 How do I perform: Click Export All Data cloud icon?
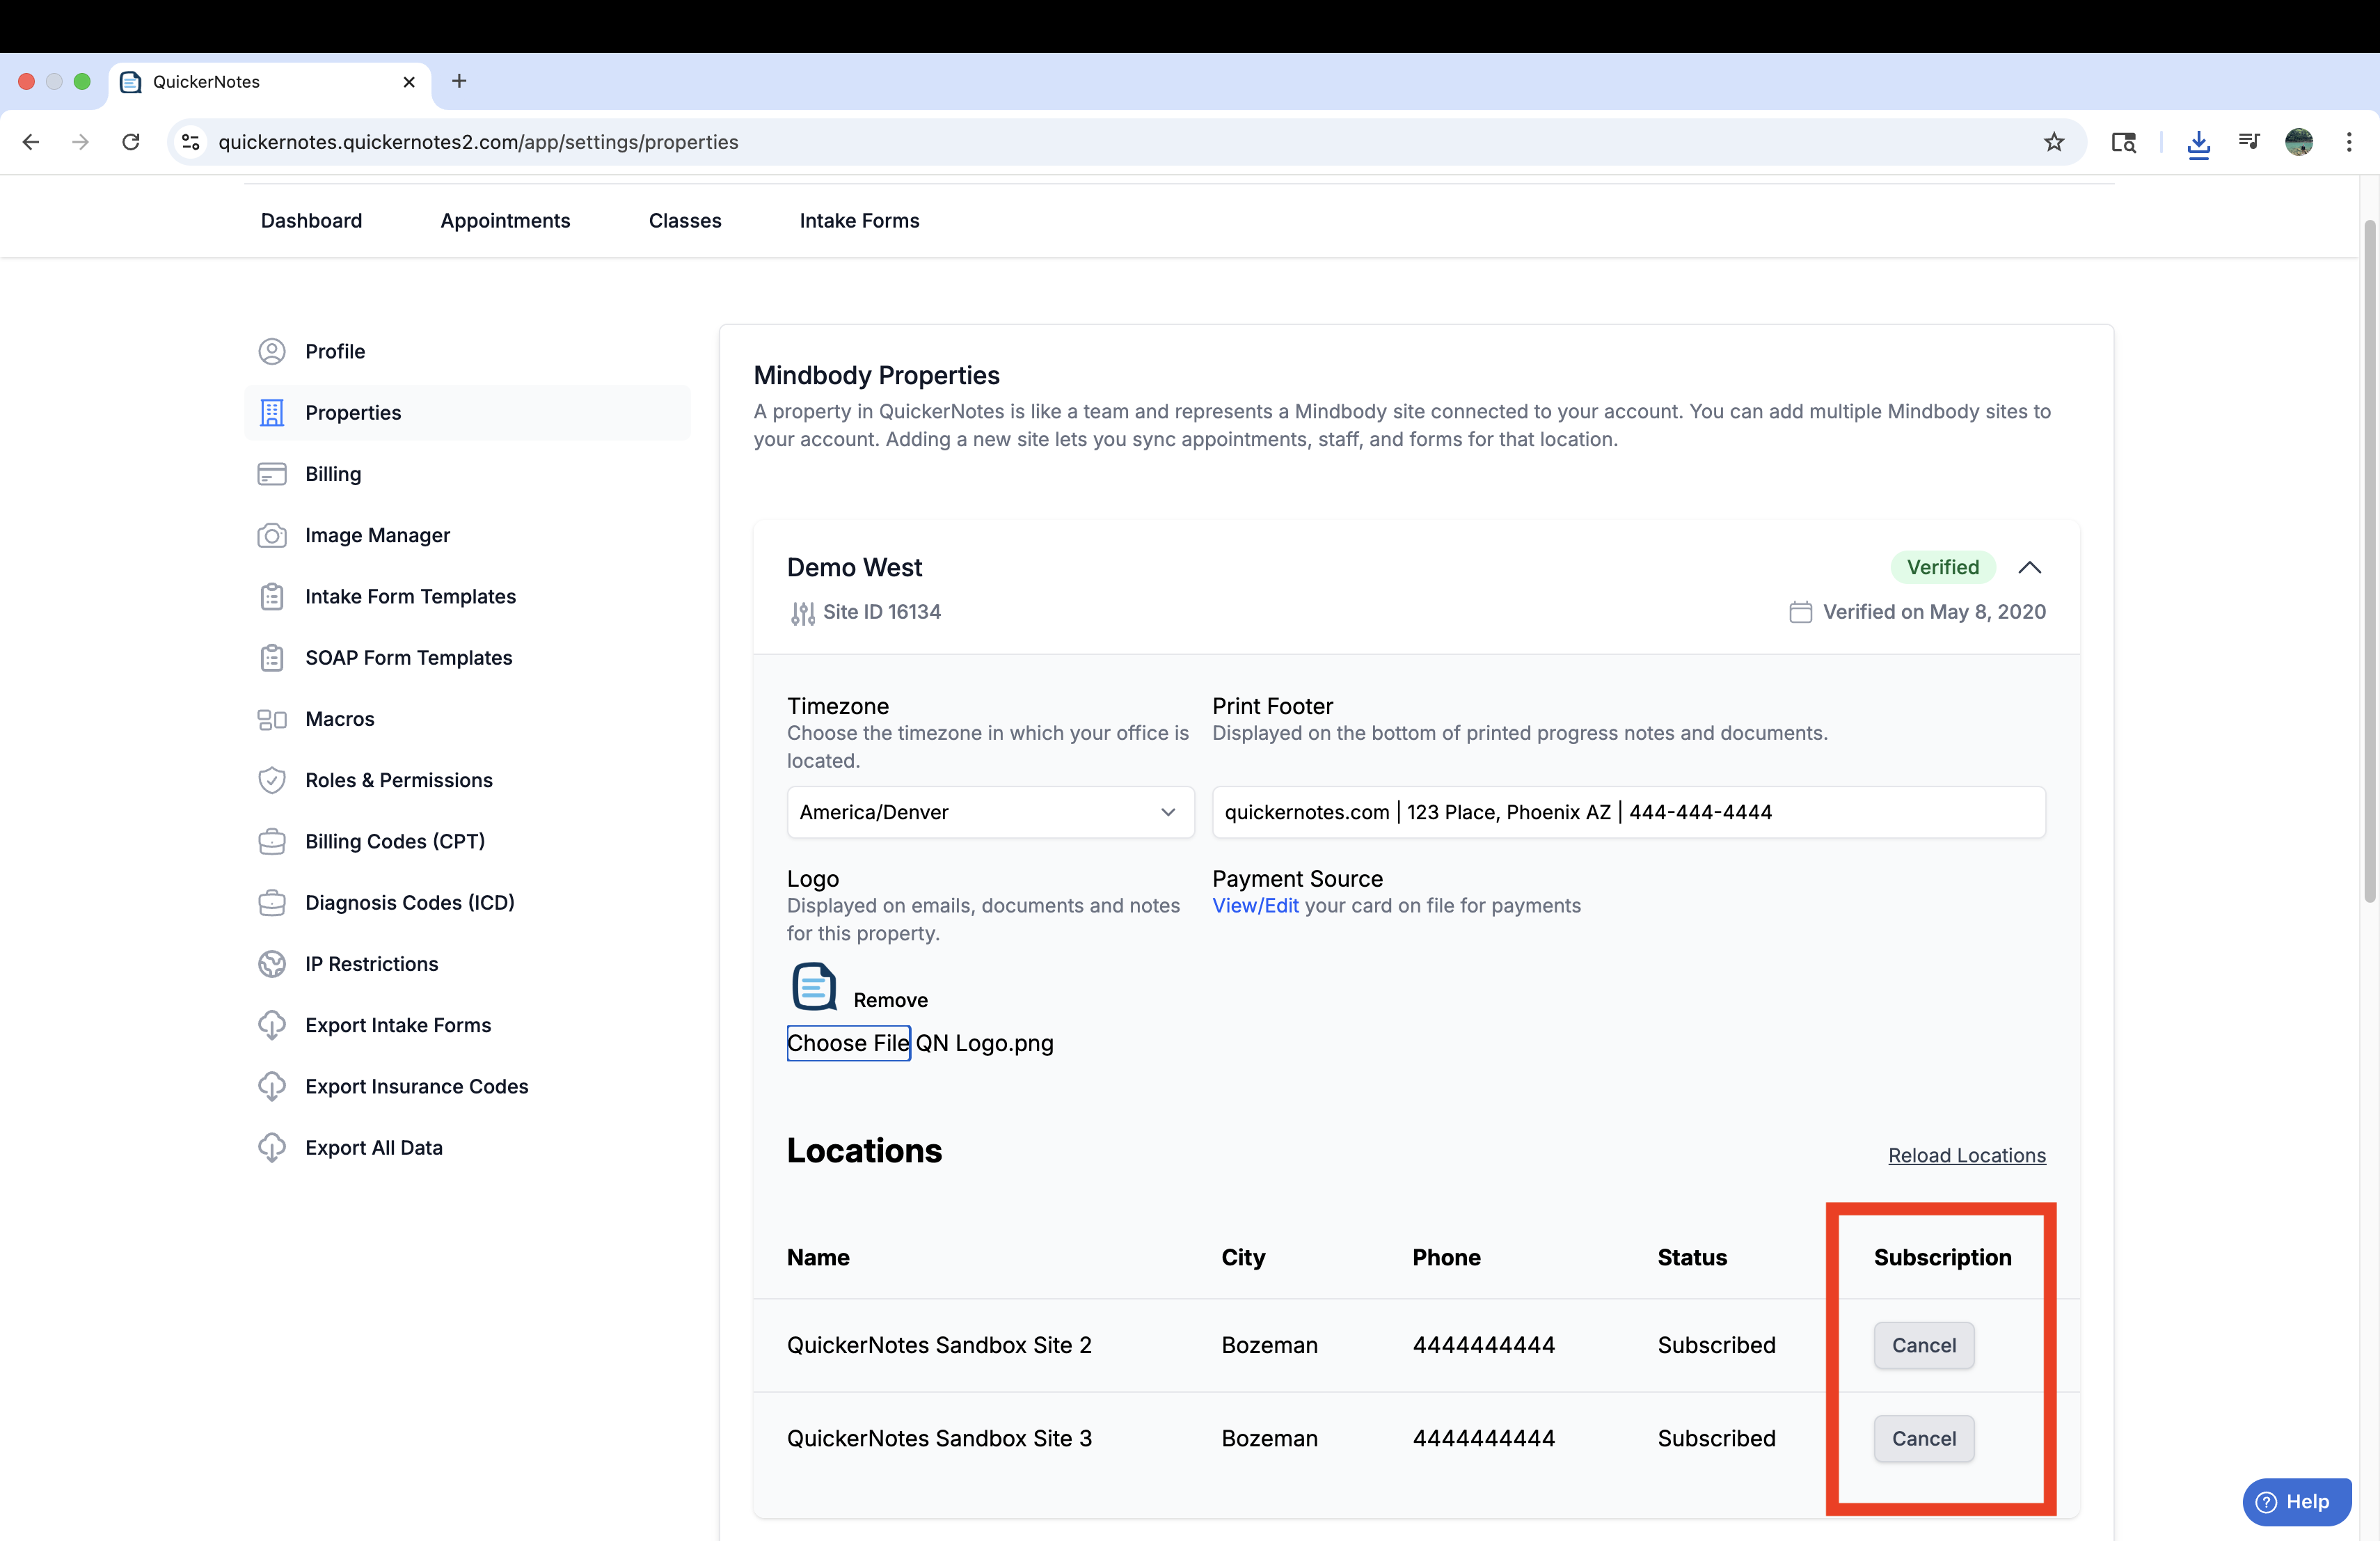pos(272,1148)
